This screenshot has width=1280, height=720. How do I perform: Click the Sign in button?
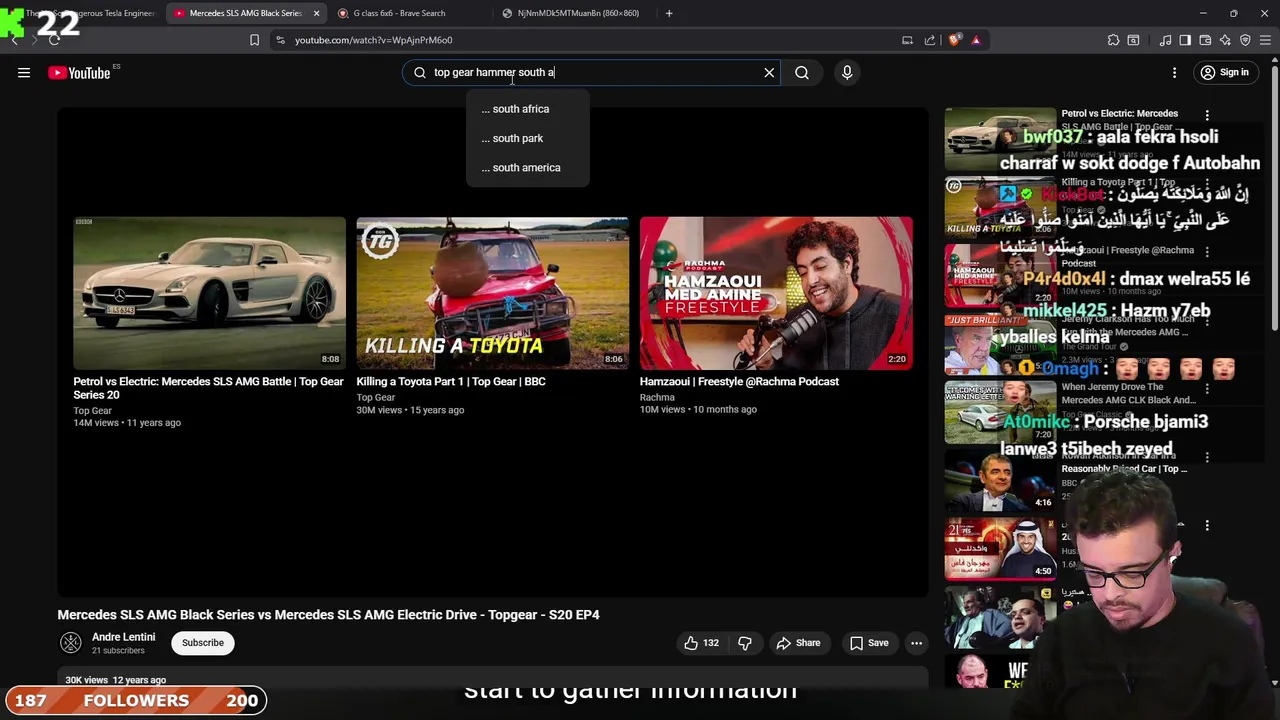pos(1225,72)
